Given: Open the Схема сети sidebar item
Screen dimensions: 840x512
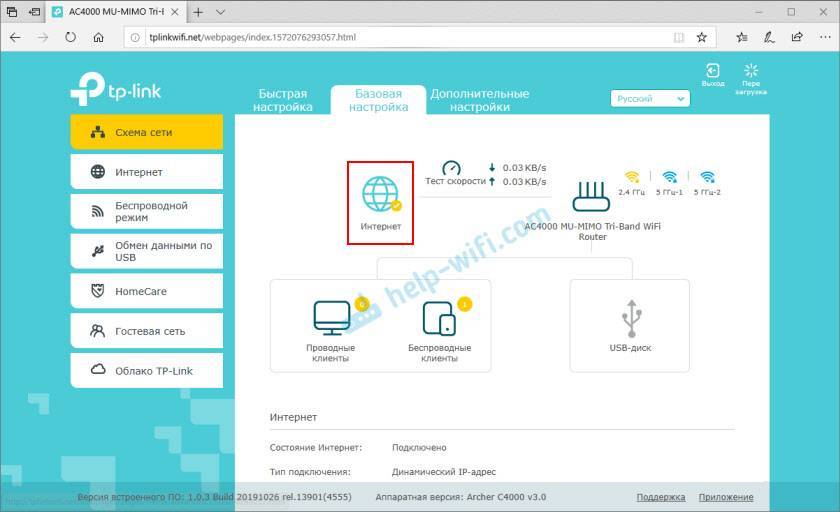Looking at the screenshot, I should coord(146,132).
